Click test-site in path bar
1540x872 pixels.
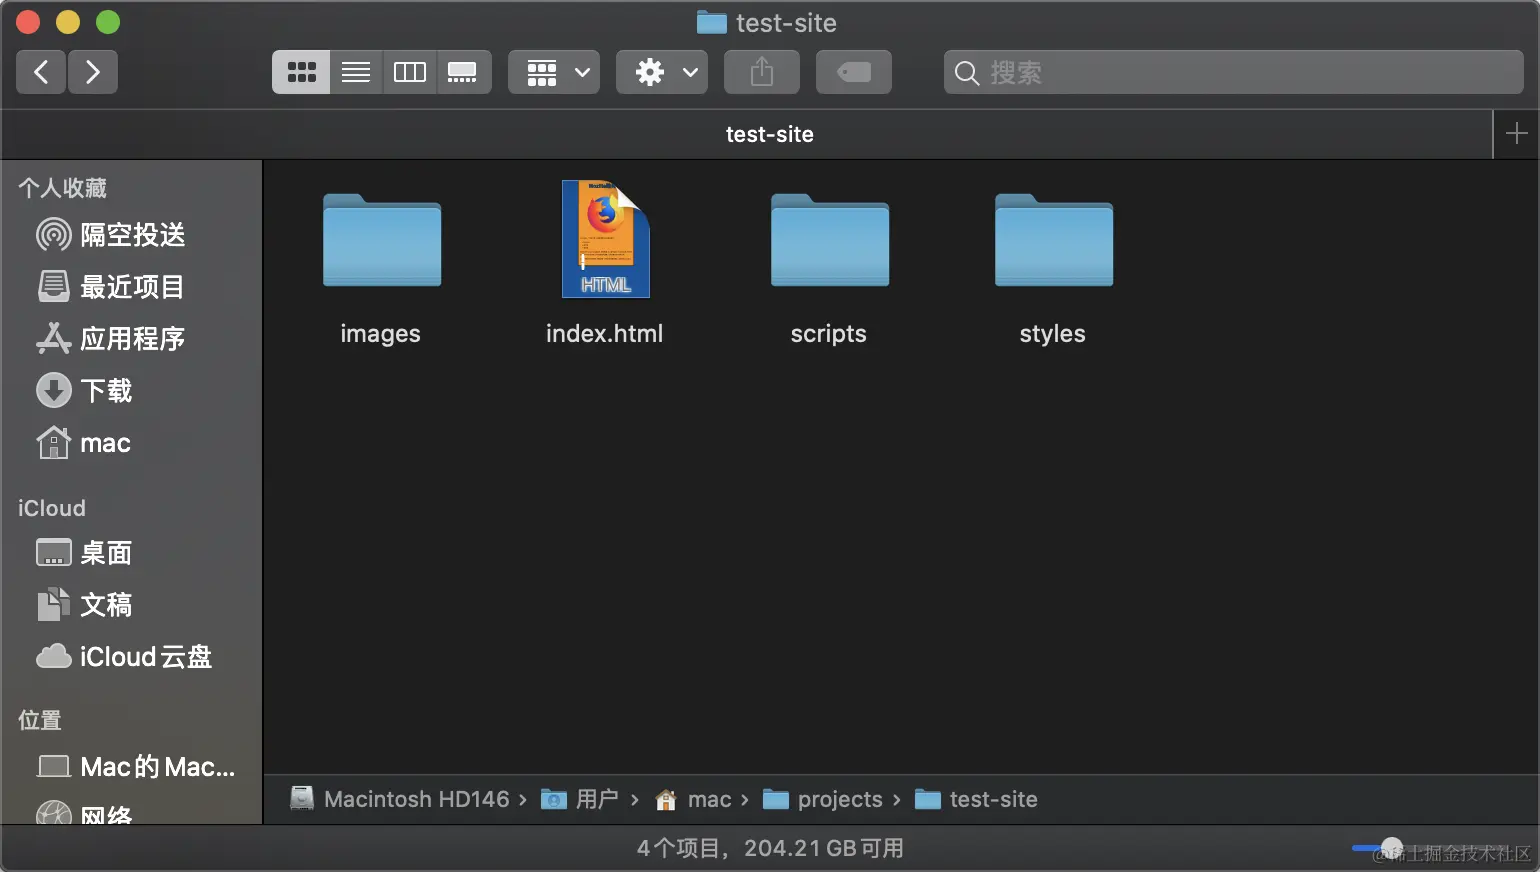click(977, 799)
